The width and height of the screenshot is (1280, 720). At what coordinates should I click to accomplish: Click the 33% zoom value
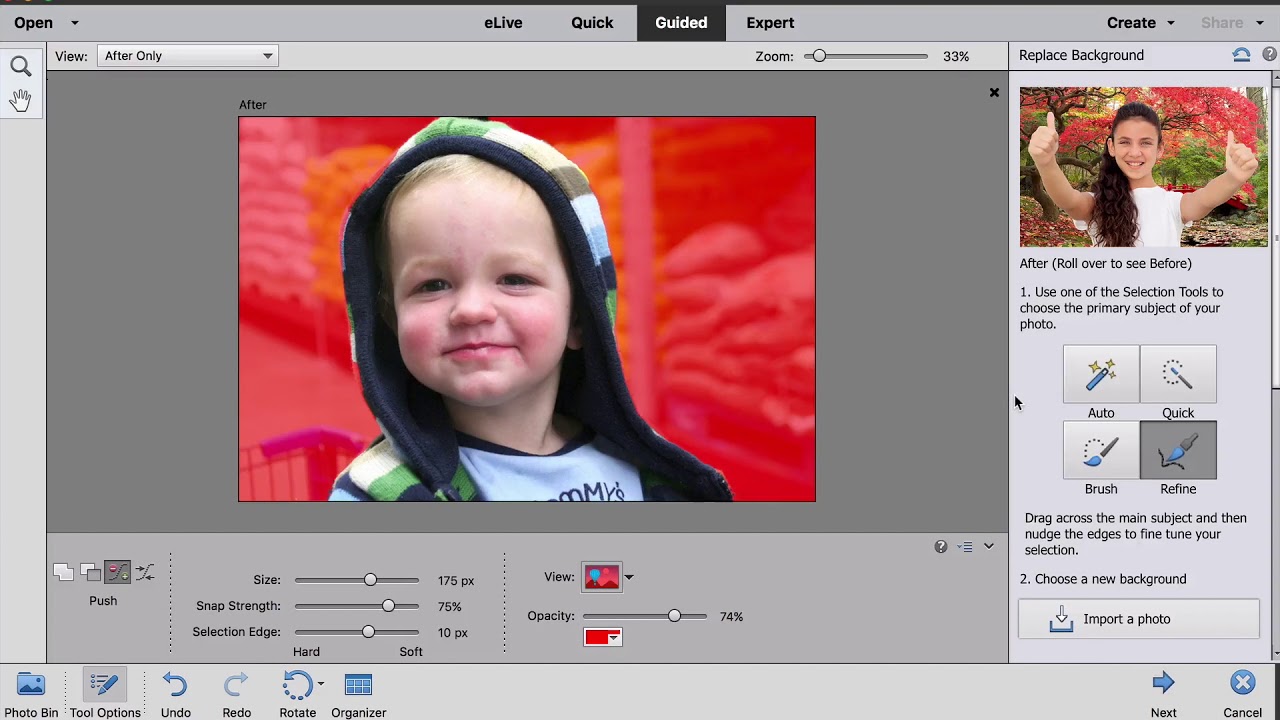(x=956, y=56)
